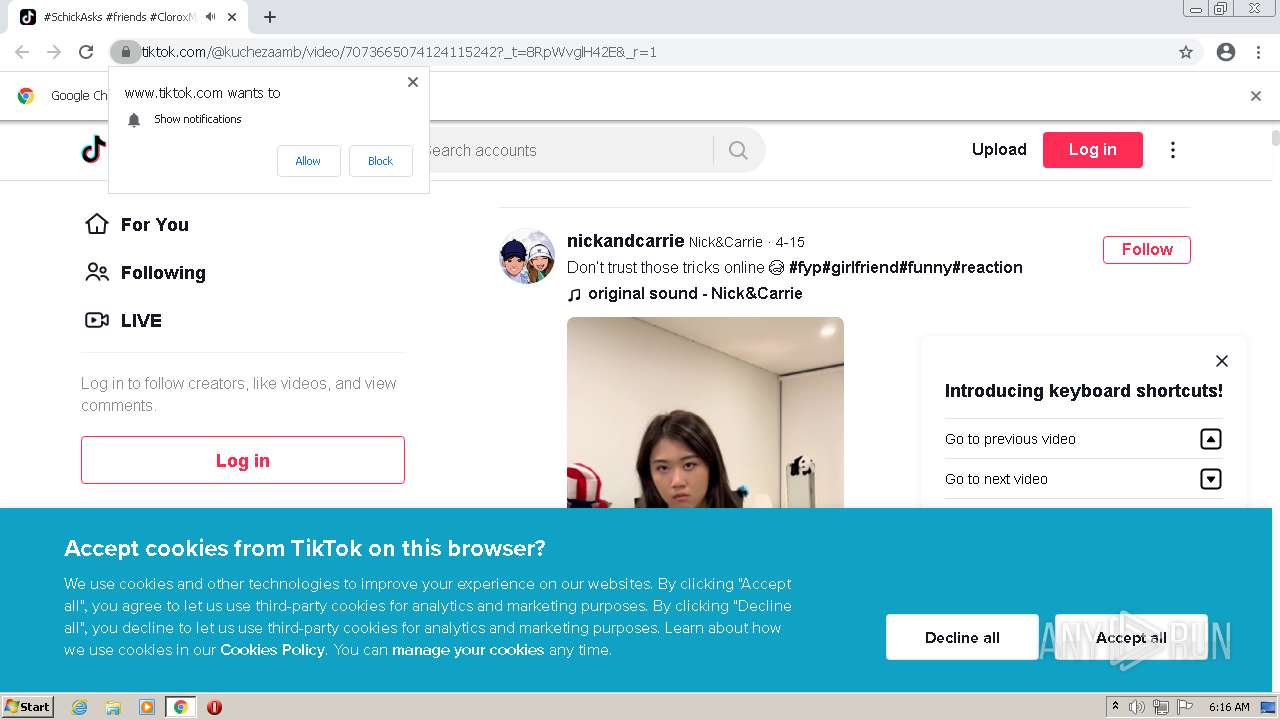The height and width of the screenshot is (720, 1280).
Task: Close the notification permission popup
Action: 413,82
